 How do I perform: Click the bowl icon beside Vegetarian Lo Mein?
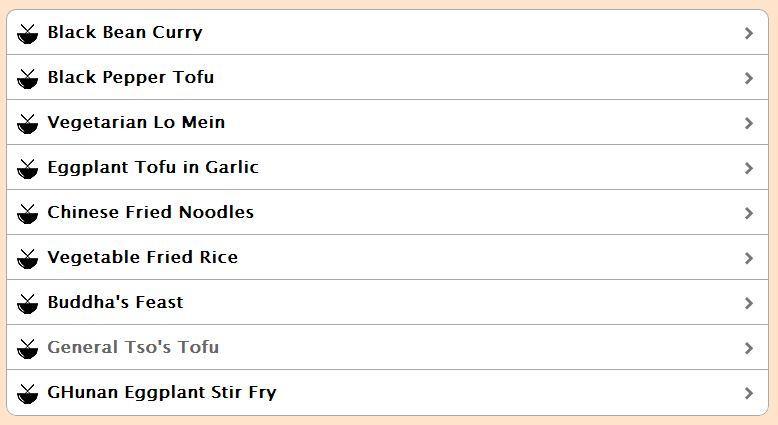28,123
